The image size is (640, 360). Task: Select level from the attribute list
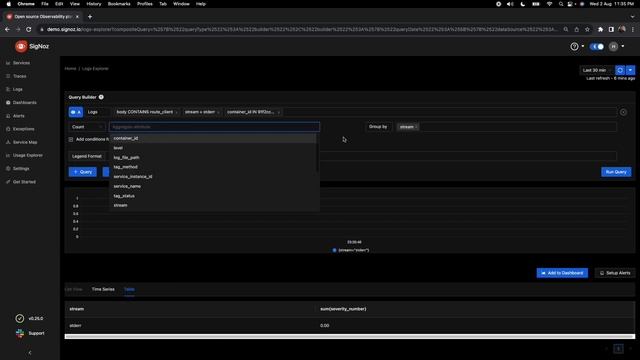click(x=212, y=148)
